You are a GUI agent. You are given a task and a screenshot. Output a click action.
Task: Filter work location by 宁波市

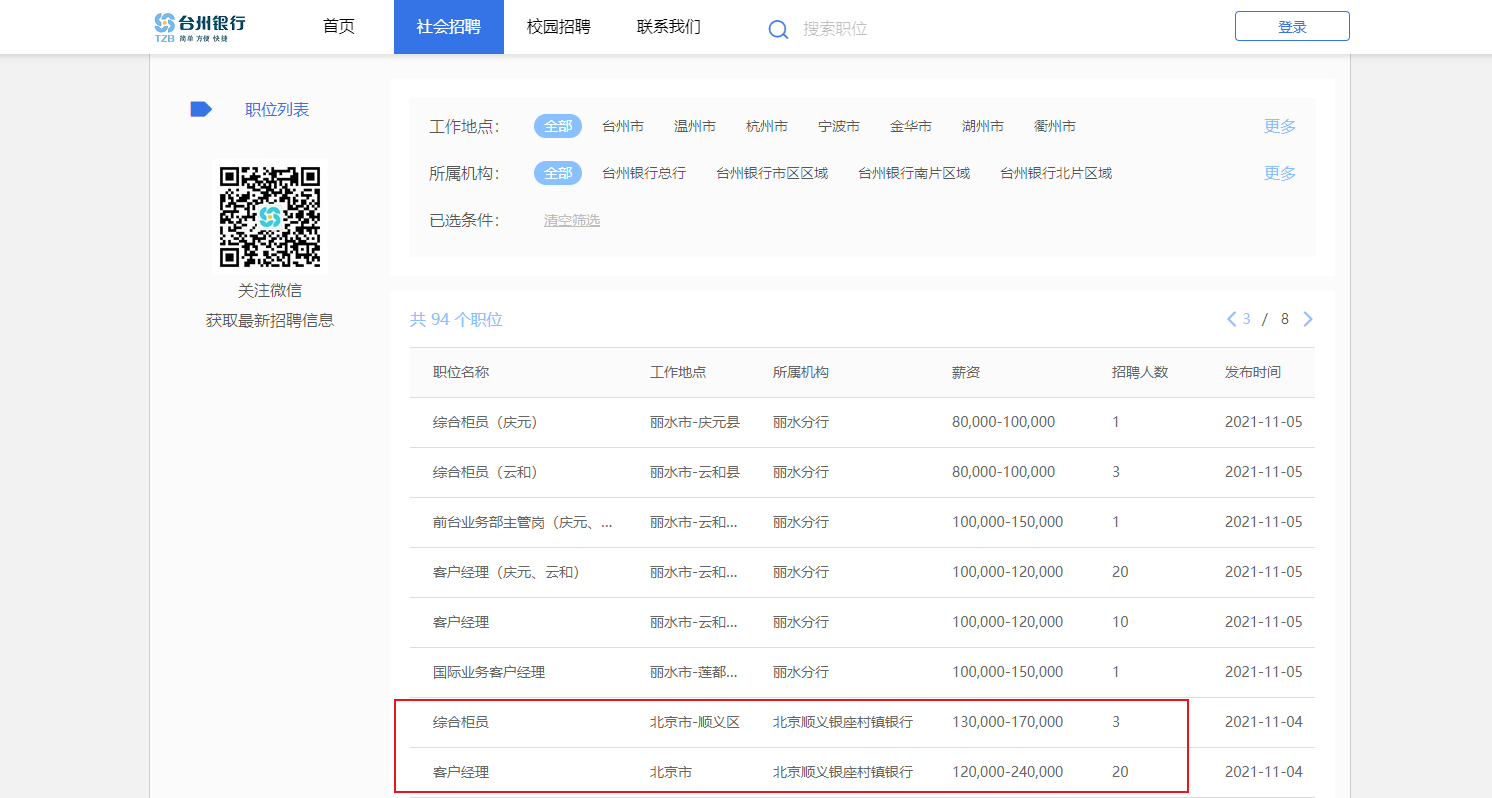839,126
